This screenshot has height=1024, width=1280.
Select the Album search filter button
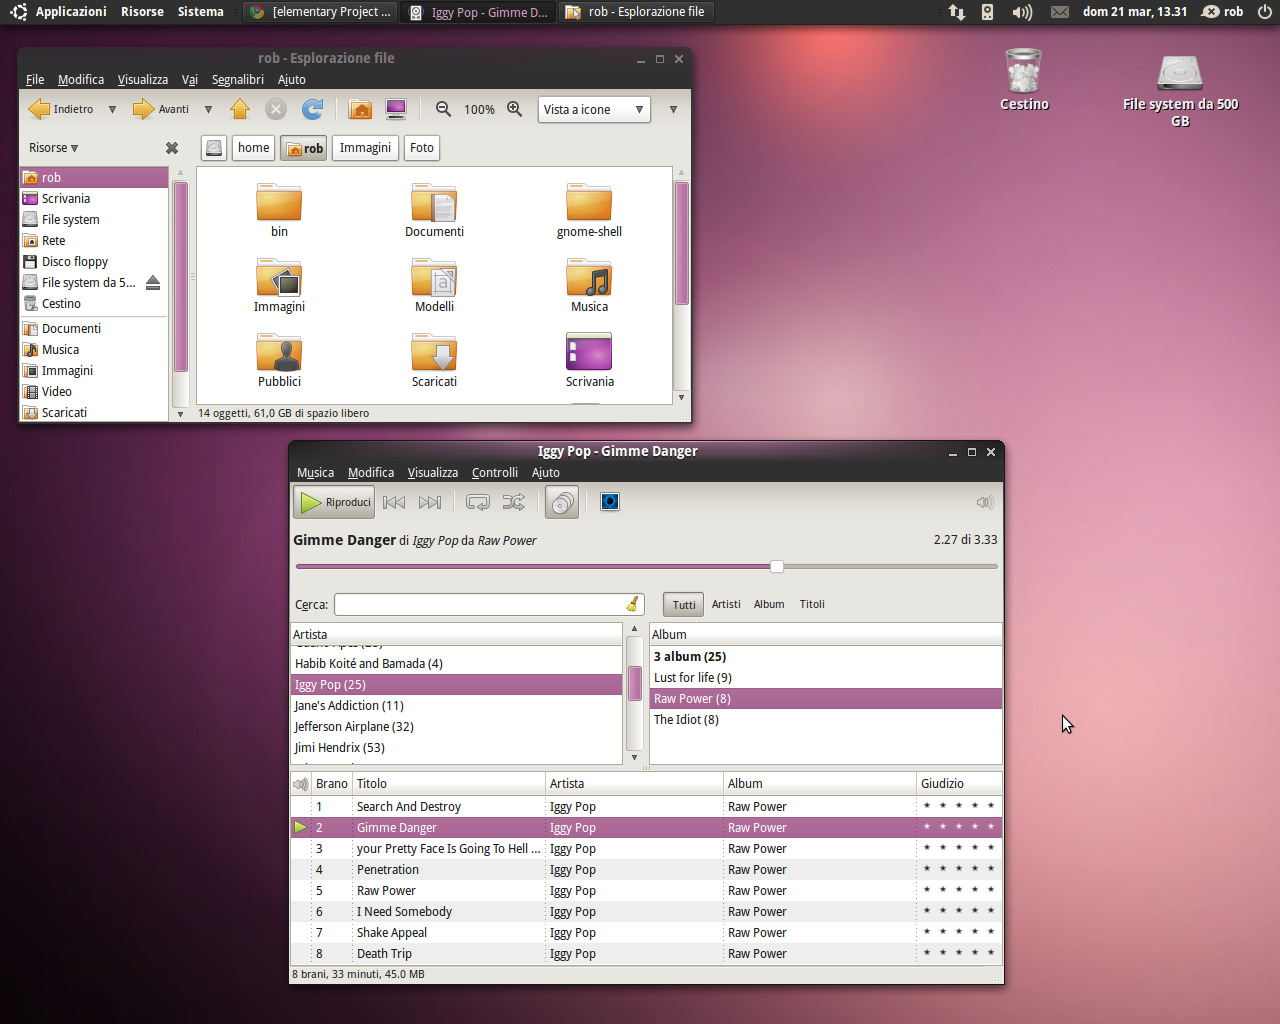(x=769, y=604)
